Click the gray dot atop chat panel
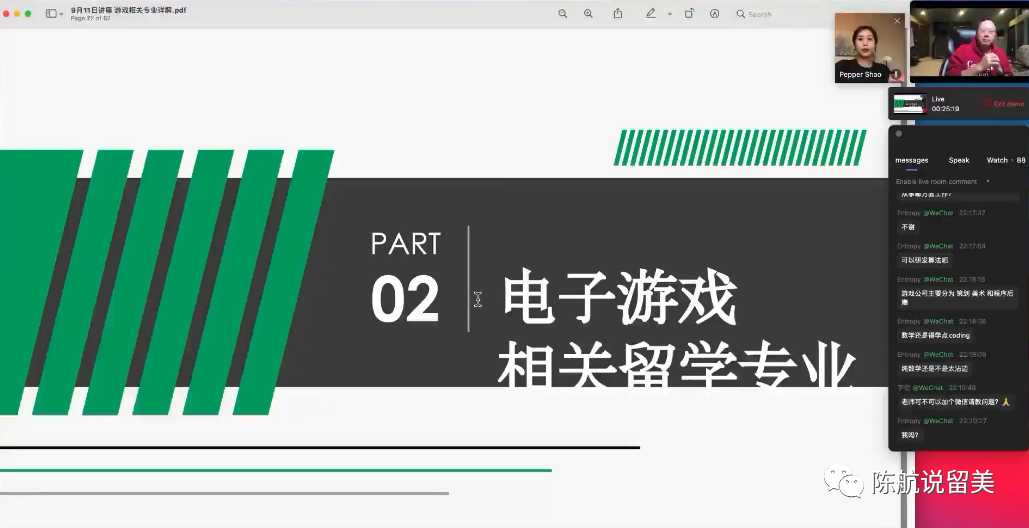Image resolution: width=1029 pixels, height=528 pixels. point(899,133)
